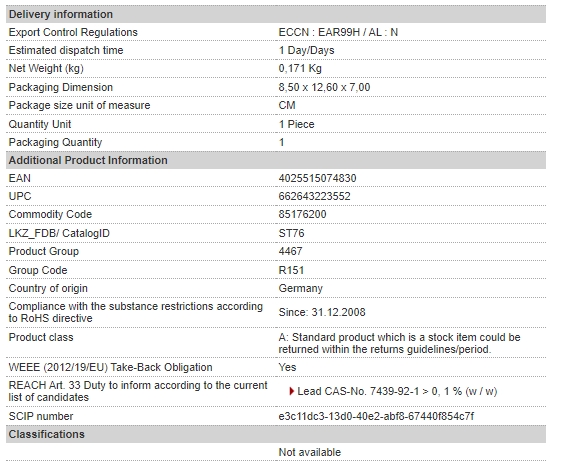The width and height of the screenshot is (574, 463).
Task: Click the Commodity Code label
Action: coord(50,214)
